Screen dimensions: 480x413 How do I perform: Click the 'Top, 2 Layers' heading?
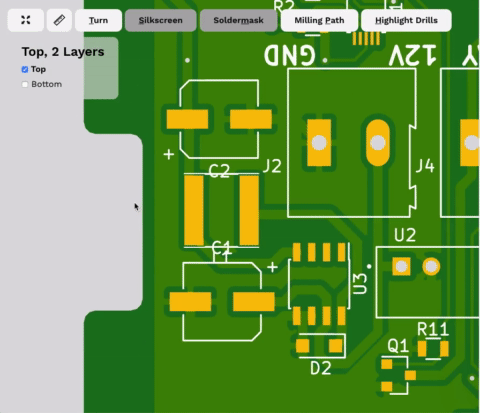point(63,52)
